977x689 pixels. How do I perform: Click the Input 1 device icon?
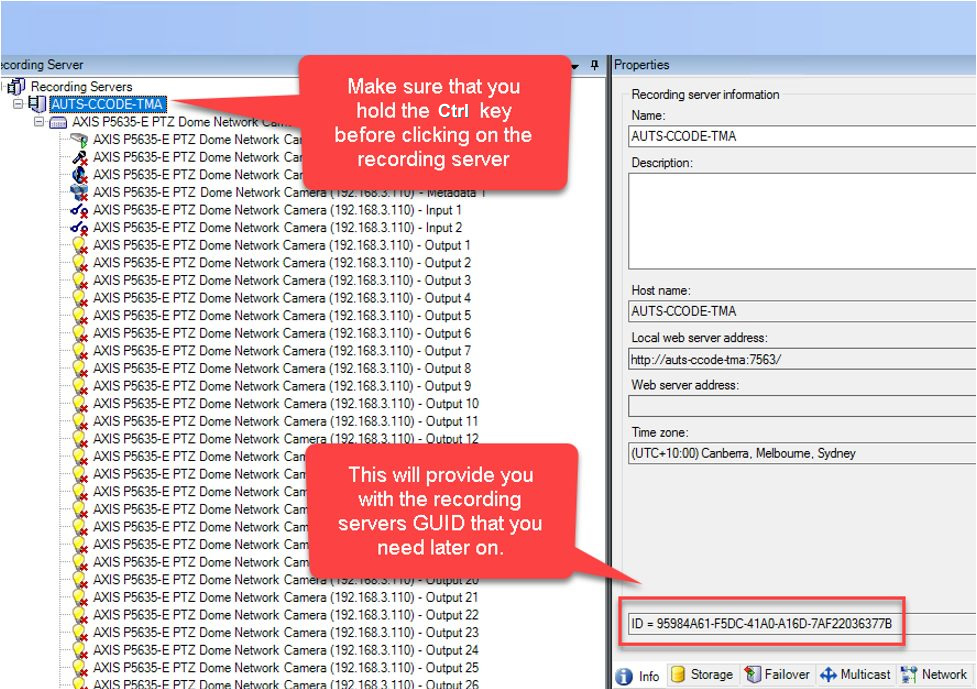click(x=80, y=210)
